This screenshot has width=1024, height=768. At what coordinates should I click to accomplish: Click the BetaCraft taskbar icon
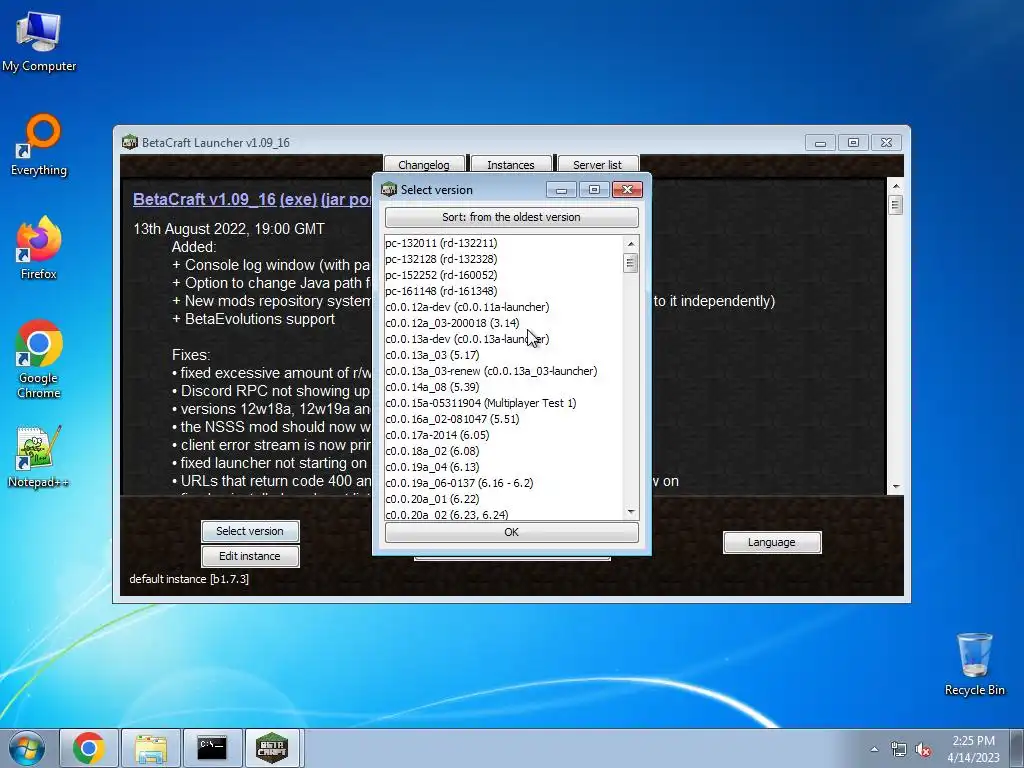coord(272,748)
